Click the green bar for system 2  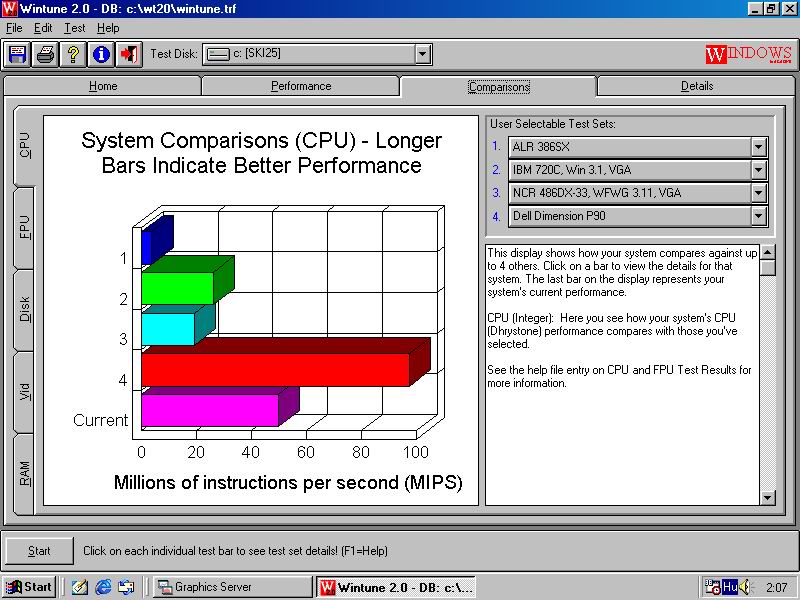pos(177,288)
